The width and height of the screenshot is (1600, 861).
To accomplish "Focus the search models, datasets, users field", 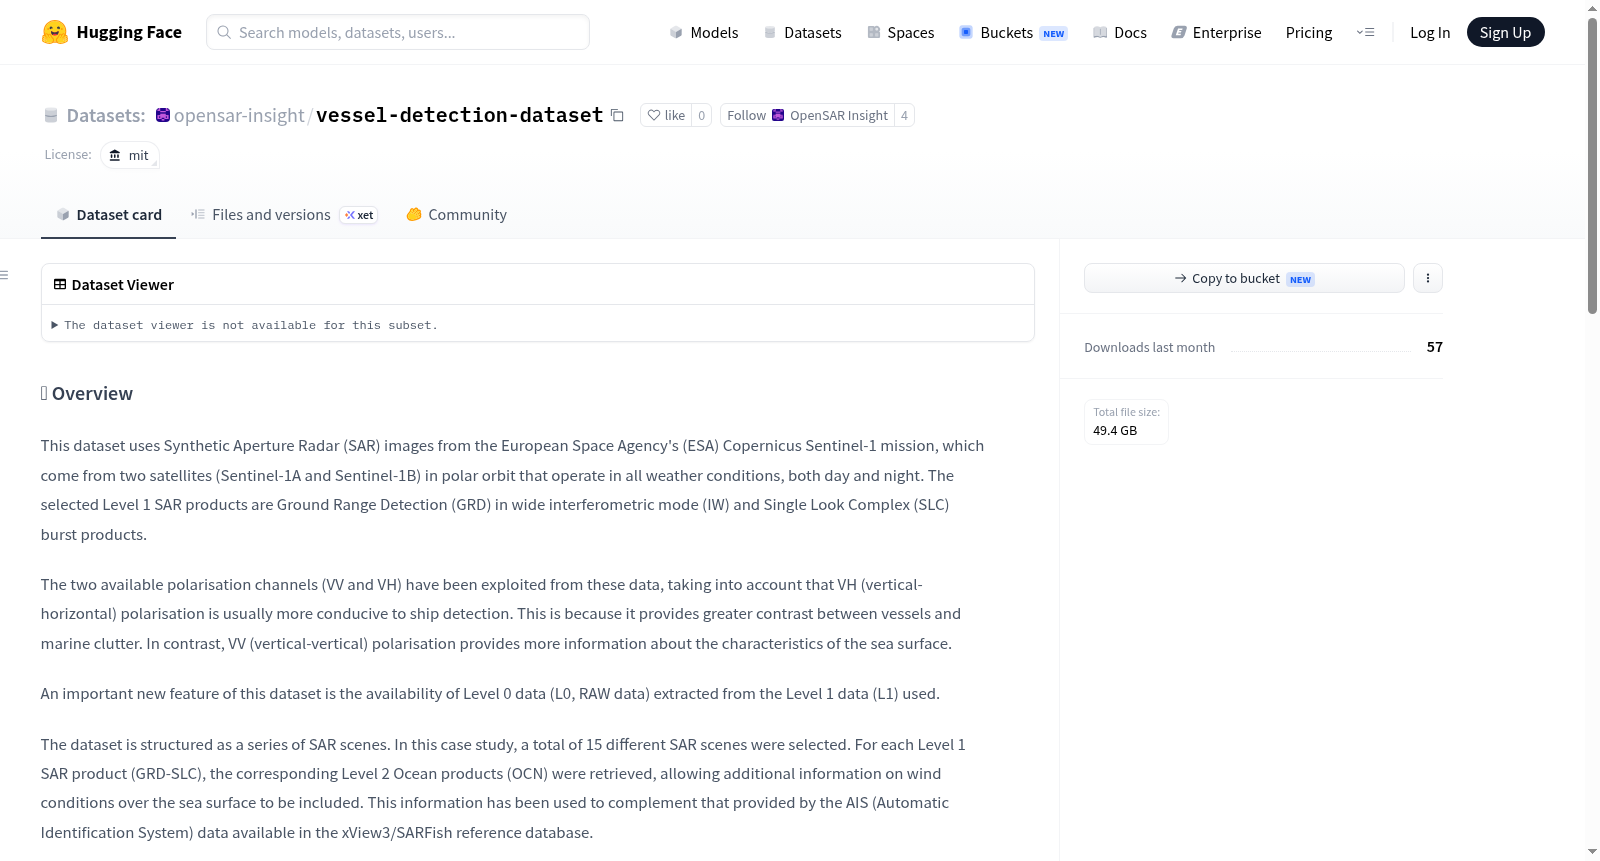I will click(398, 32).
